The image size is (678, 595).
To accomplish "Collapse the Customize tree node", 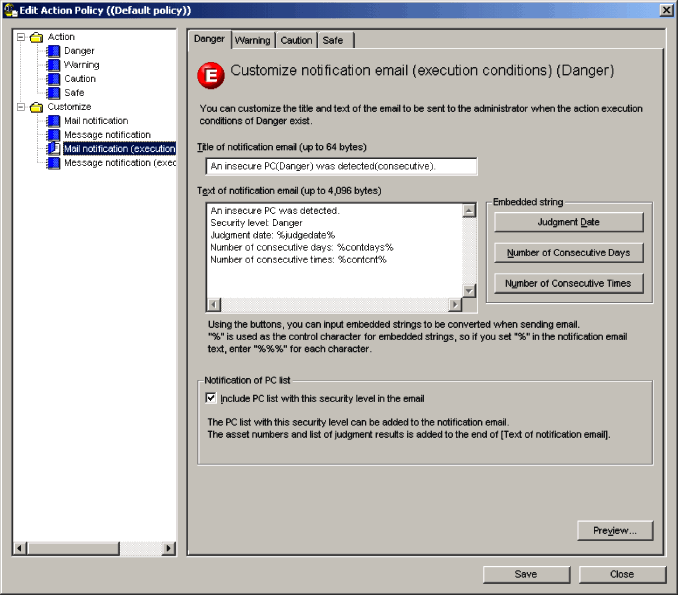I will coord(21,107).
